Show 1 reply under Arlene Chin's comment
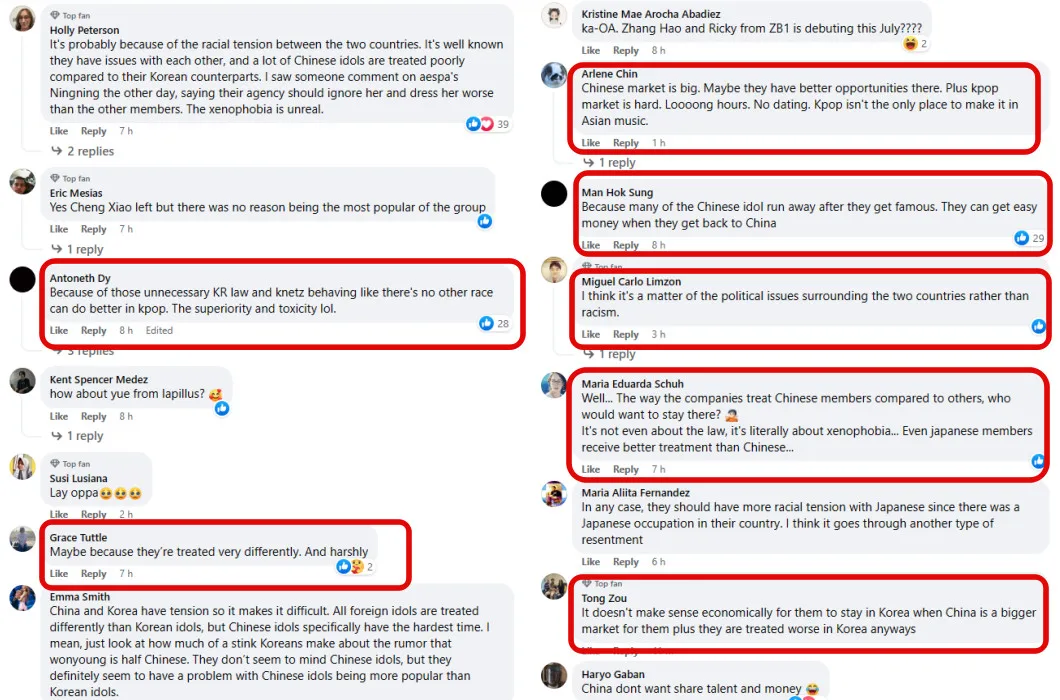The width and height of the screenshot is (1060, 700). 616,162
